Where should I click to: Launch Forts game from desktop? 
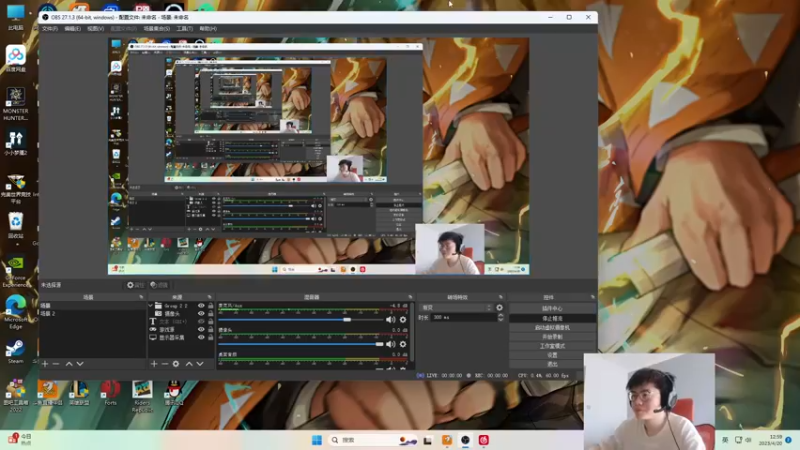[110, 393]
